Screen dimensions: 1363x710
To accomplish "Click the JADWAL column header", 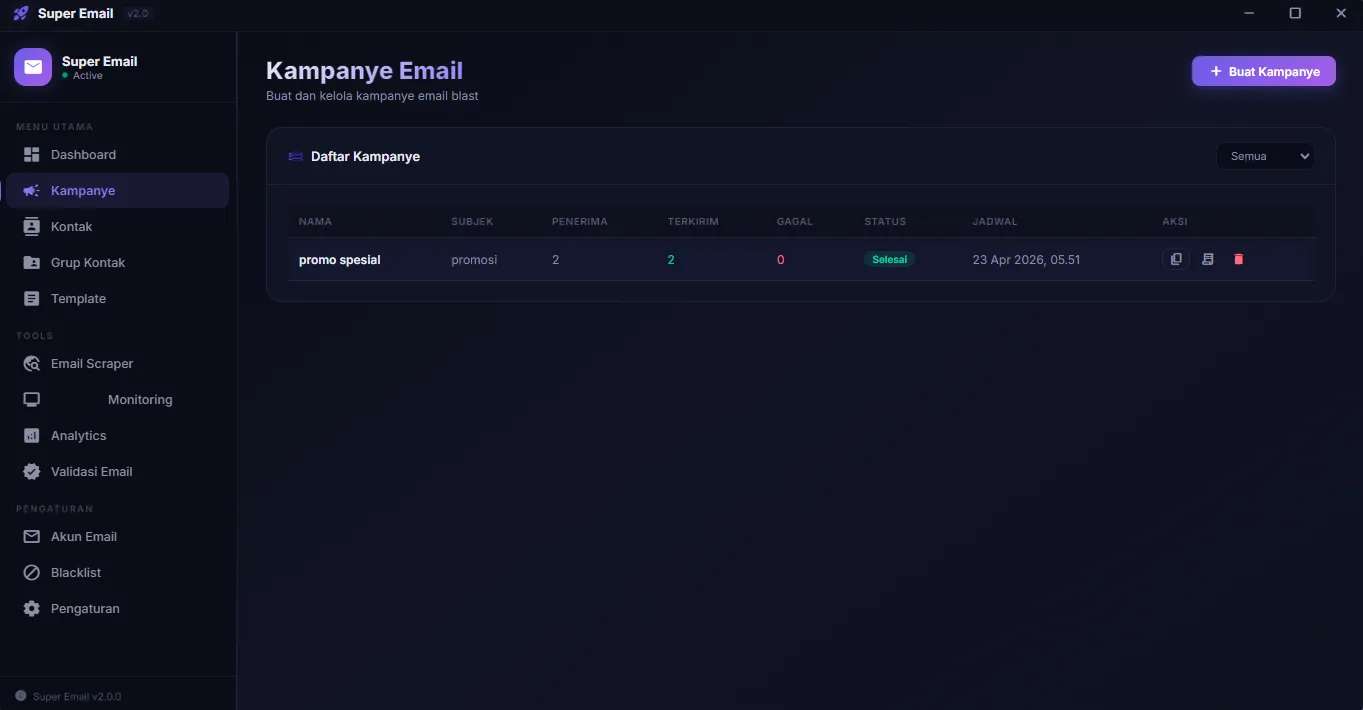I will 995,221.
